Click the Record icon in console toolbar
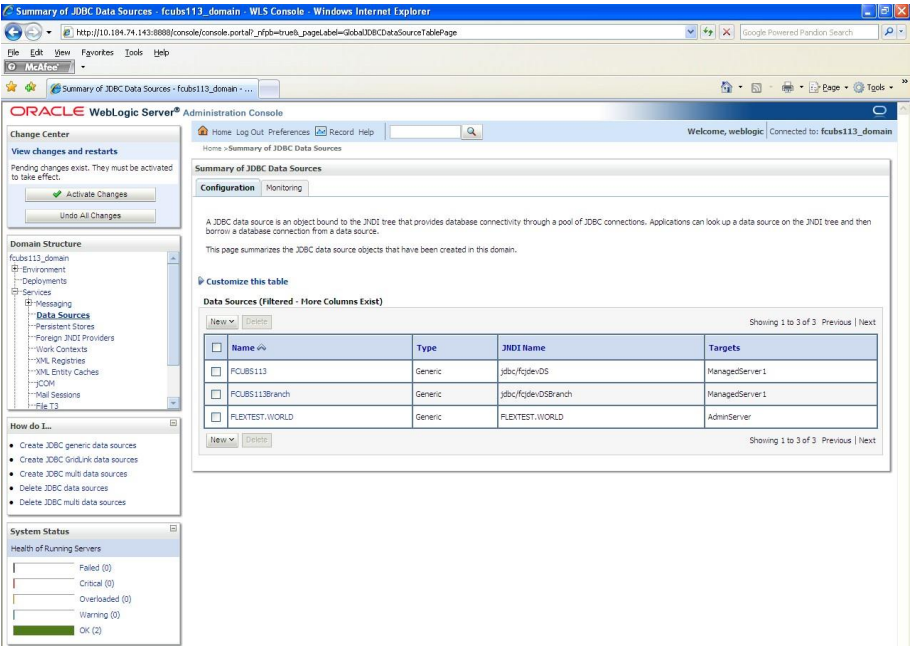 tap(321, 131)
